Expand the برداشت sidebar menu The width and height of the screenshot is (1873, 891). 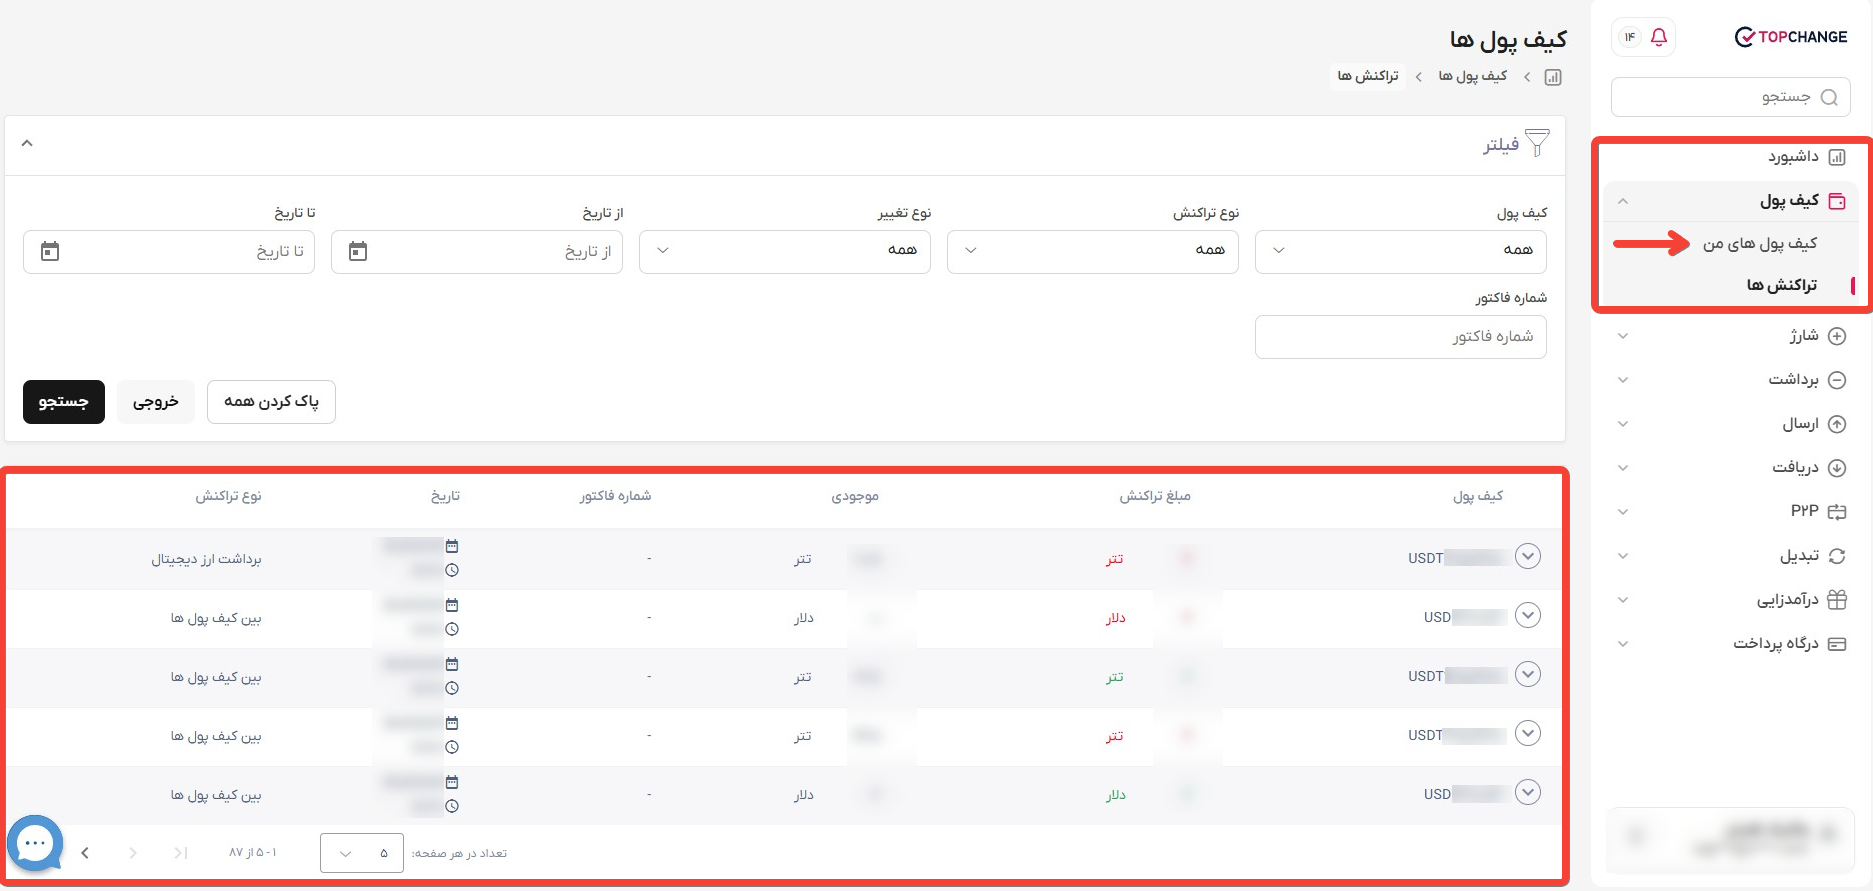(x=1623, y=380)
